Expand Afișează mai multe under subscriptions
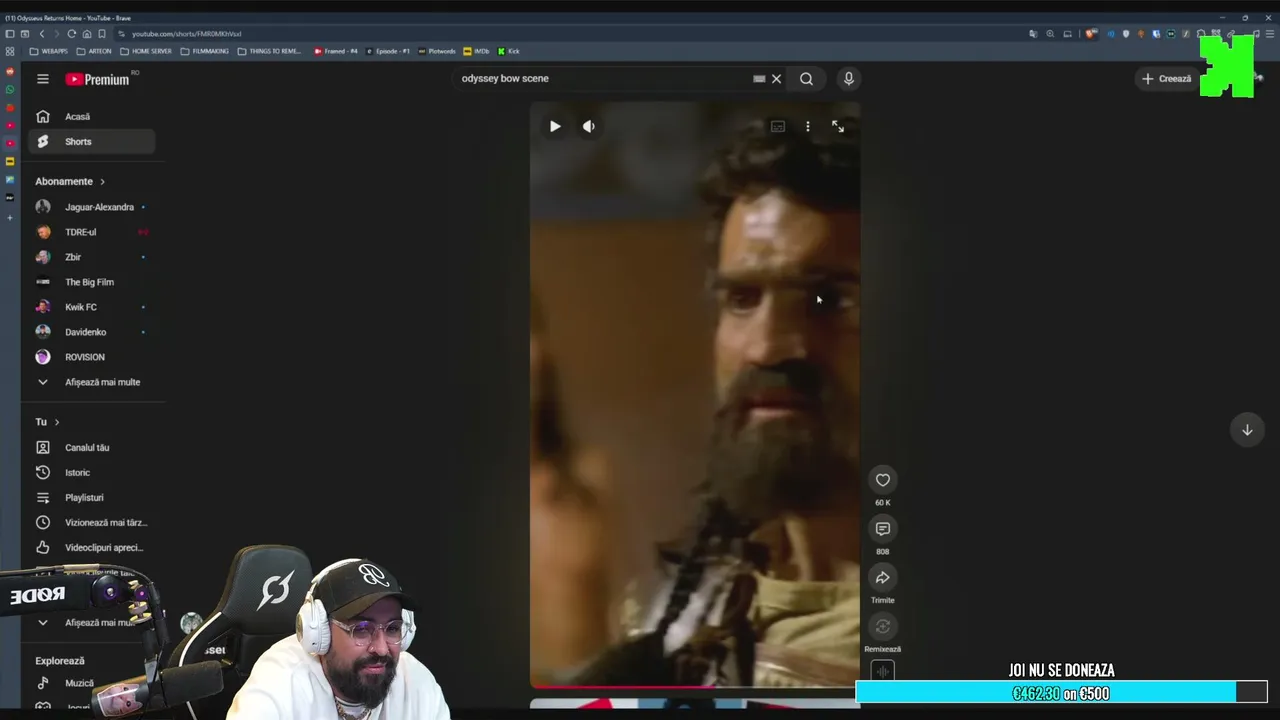Screen dimensions: 1280x720 coord(92,382)
